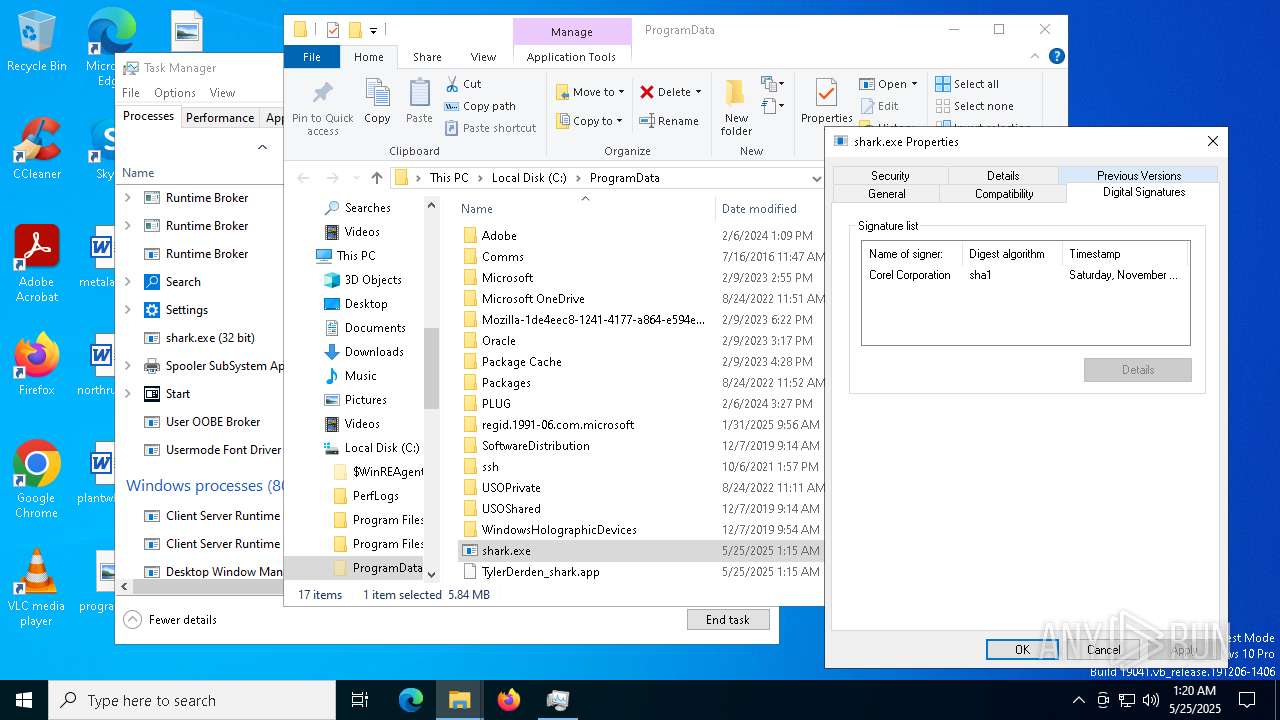Click the Pin to Quick access icon
The width and height of the screenshot is (1280, 720).
point(322,94)
